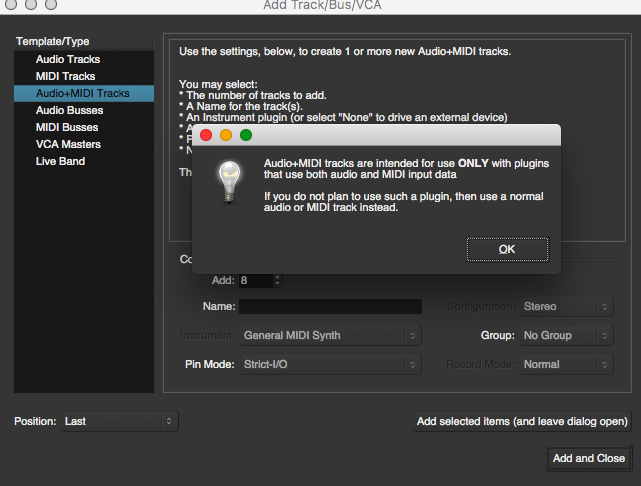
Task: Click the track Name text field
Action: pos(330,307)
